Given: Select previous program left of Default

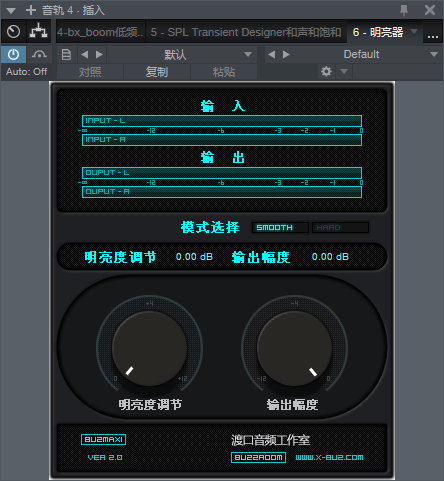Looking at the screenshot, I should pos(271,54).
